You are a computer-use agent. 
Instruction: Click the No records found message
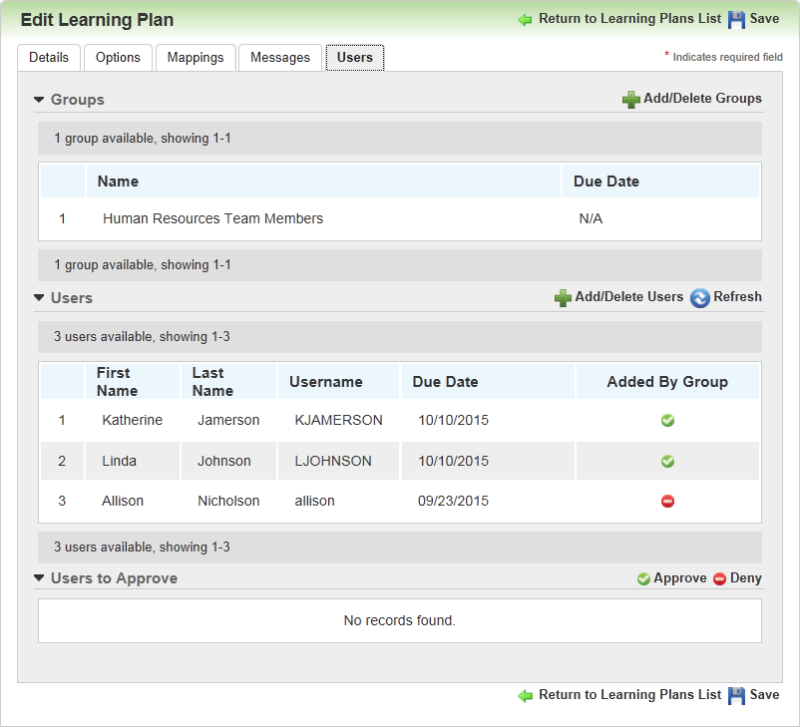[x=399, y=620]
